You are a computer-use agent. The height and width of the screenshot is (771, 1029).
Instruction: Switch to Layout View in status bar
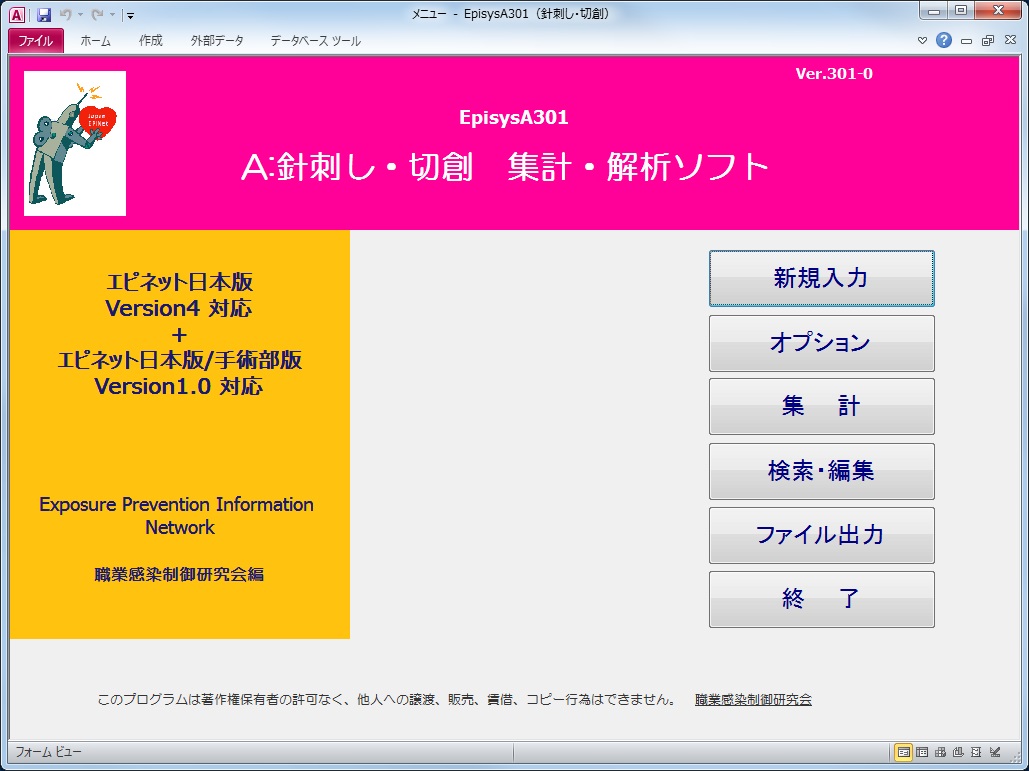pos(976,752)
